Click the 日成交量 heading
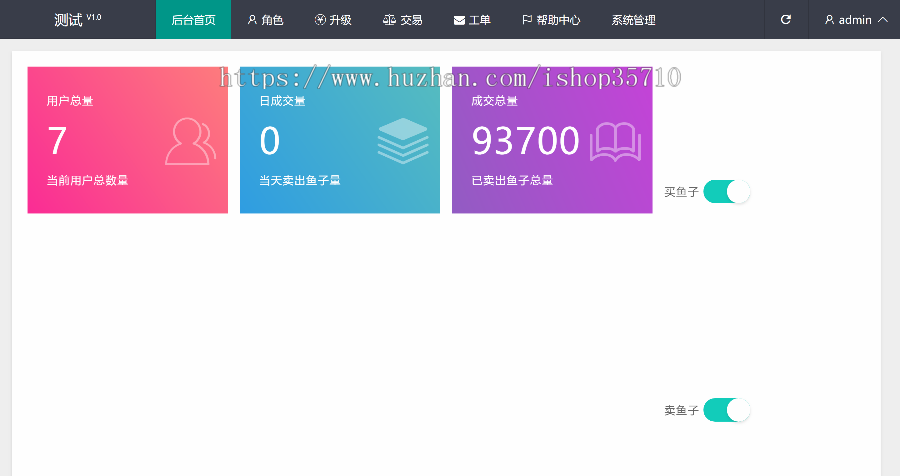The width and height of the screenshot is (900, 476). [282, 101]
